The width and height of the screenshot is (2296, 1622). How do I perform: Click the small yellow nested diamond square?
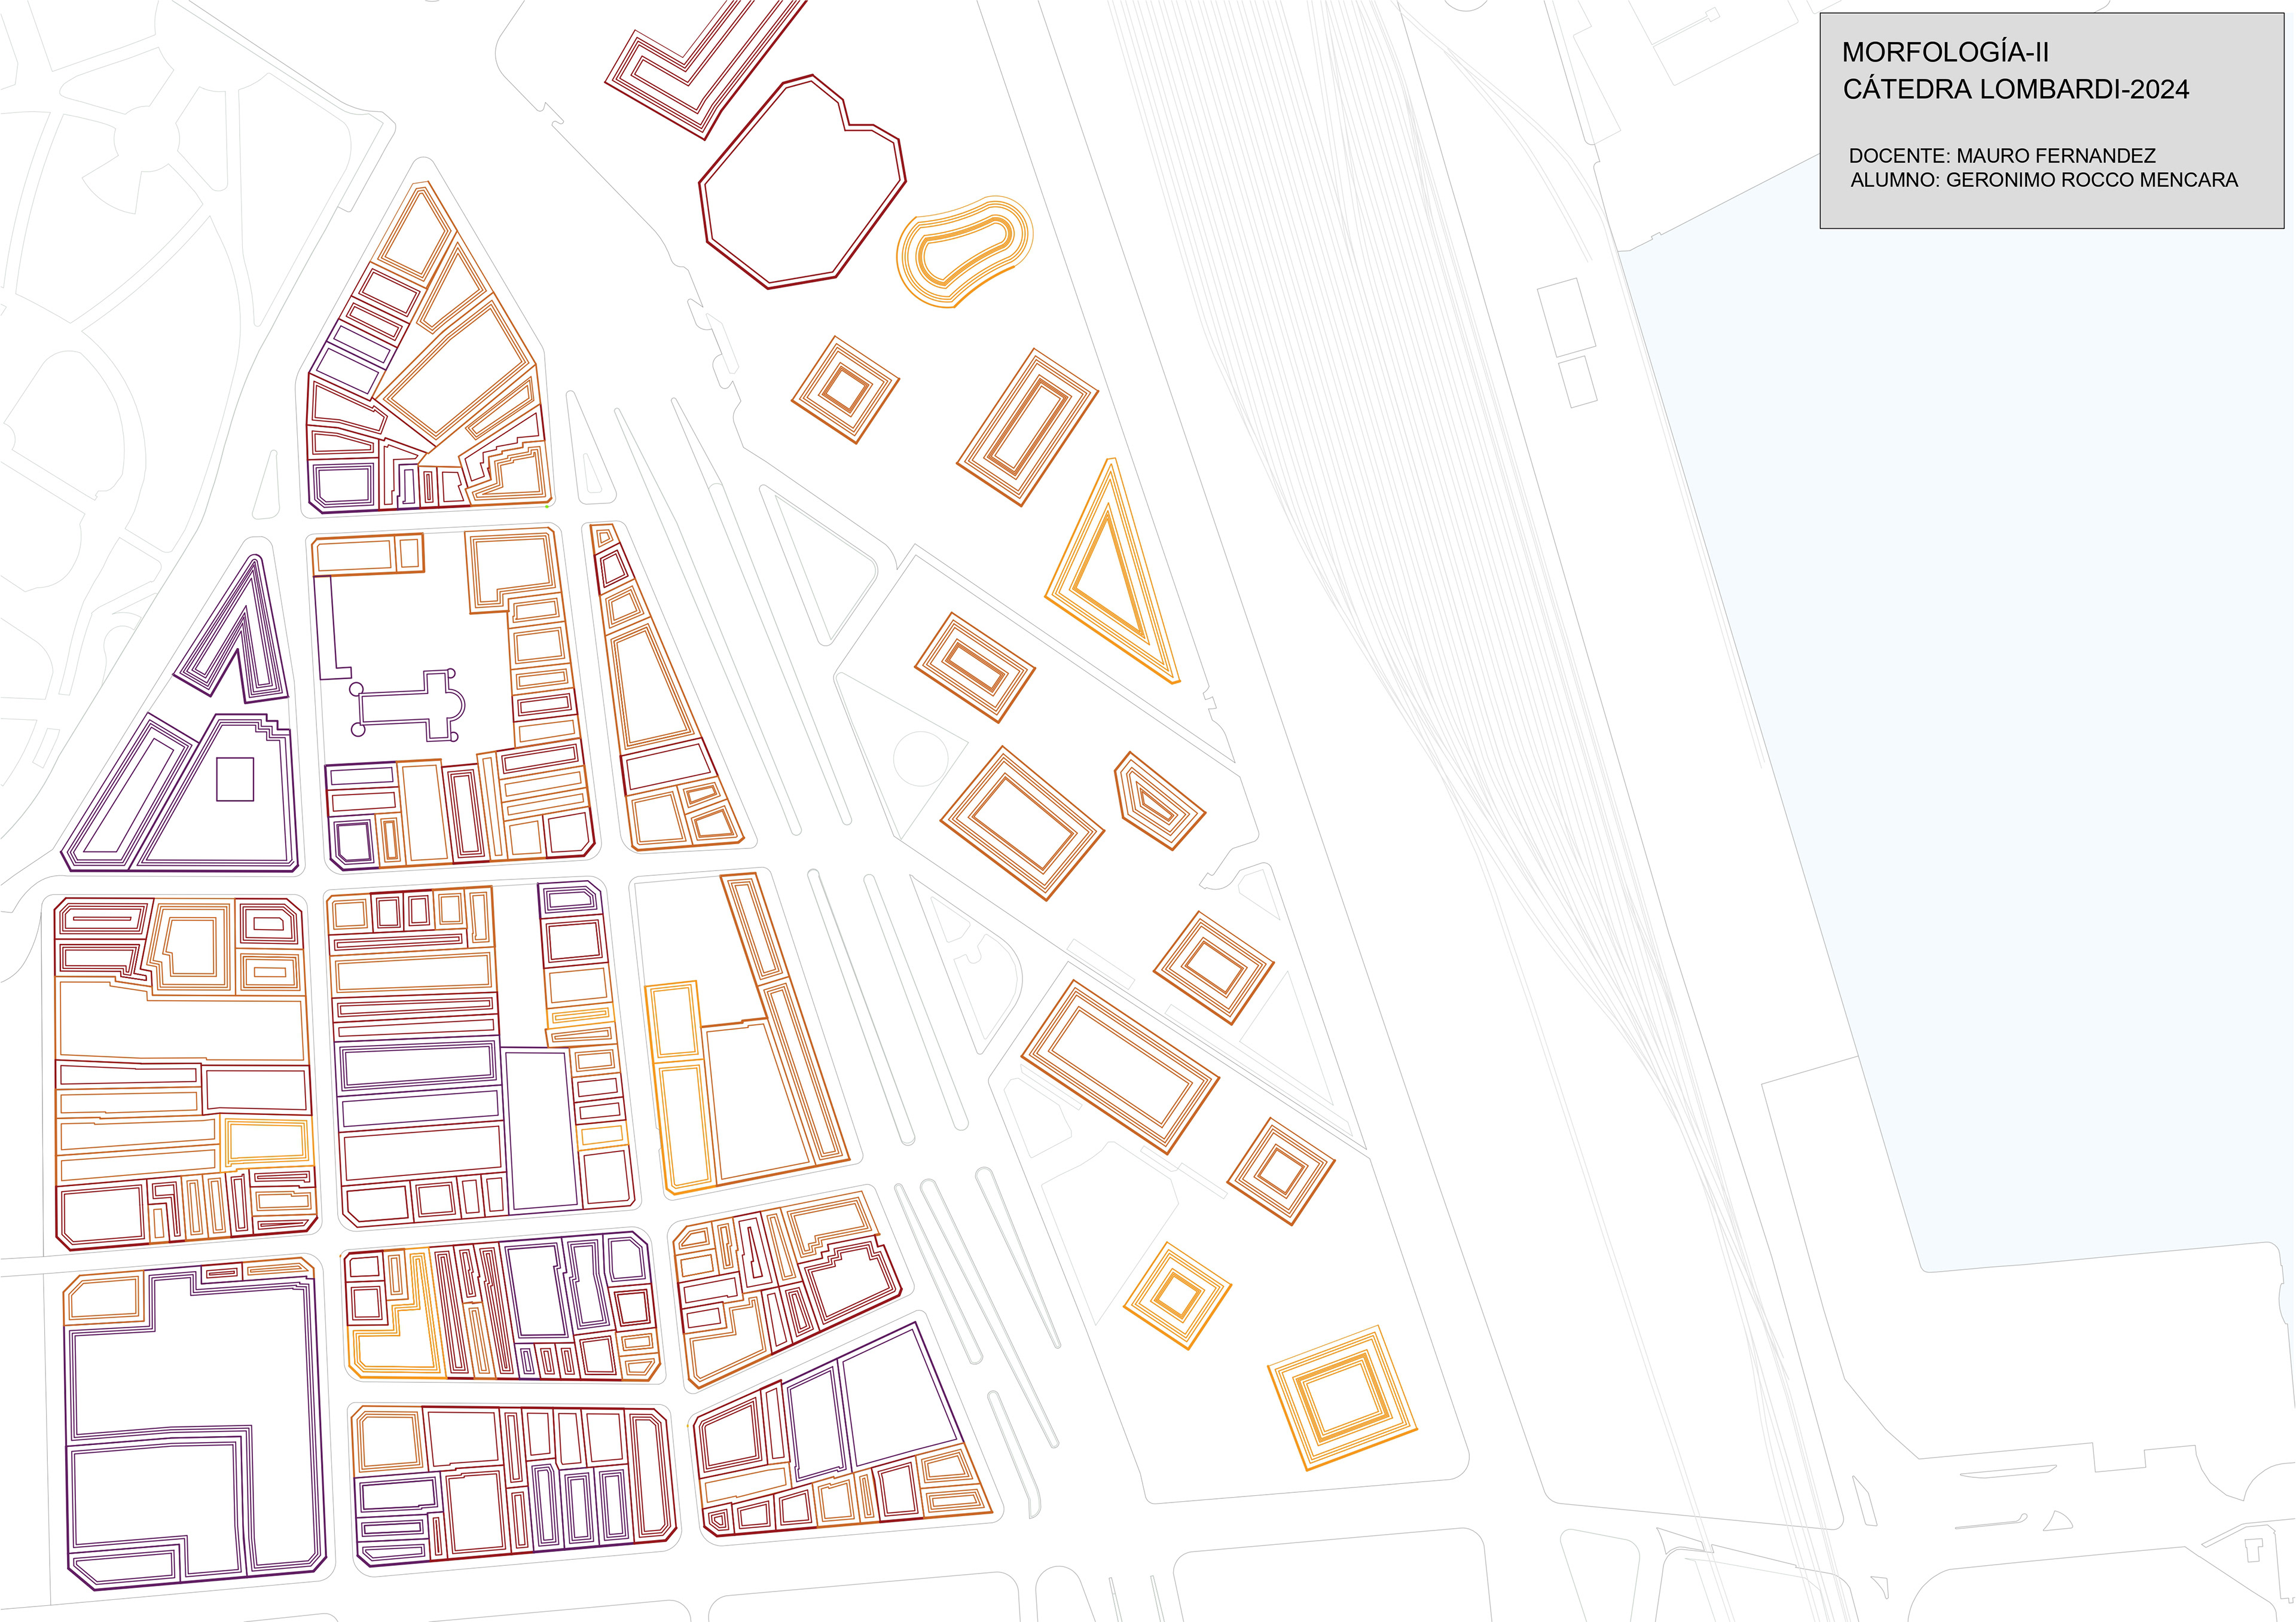[x=1177, y=1297]
